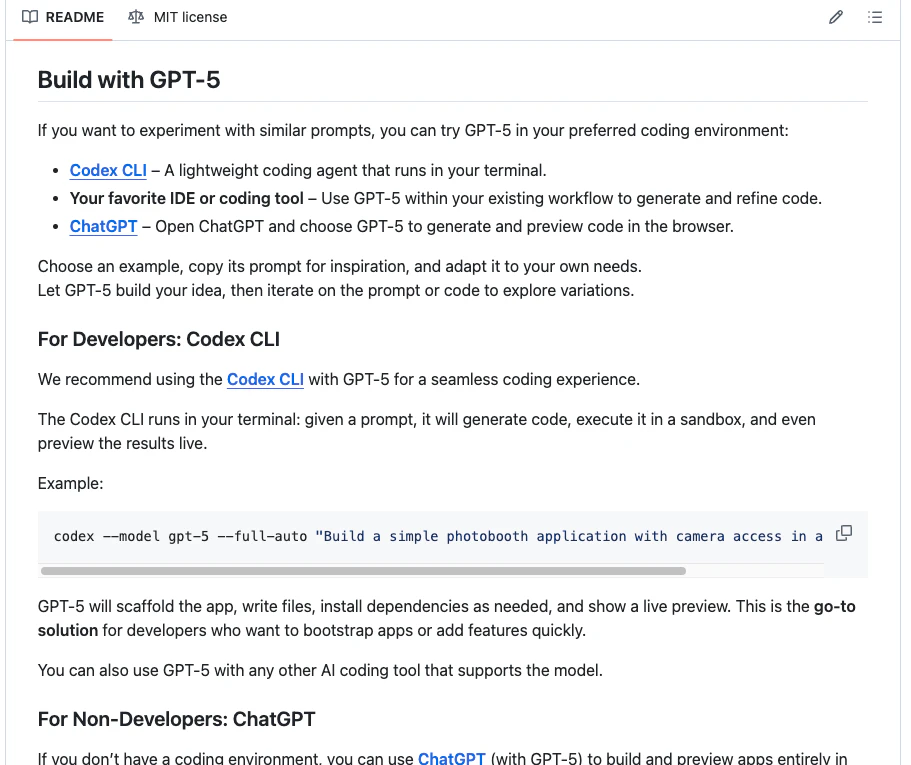Click 'You can also use GPT-5' sentence

pyautogui.click(x=320, y=670)
